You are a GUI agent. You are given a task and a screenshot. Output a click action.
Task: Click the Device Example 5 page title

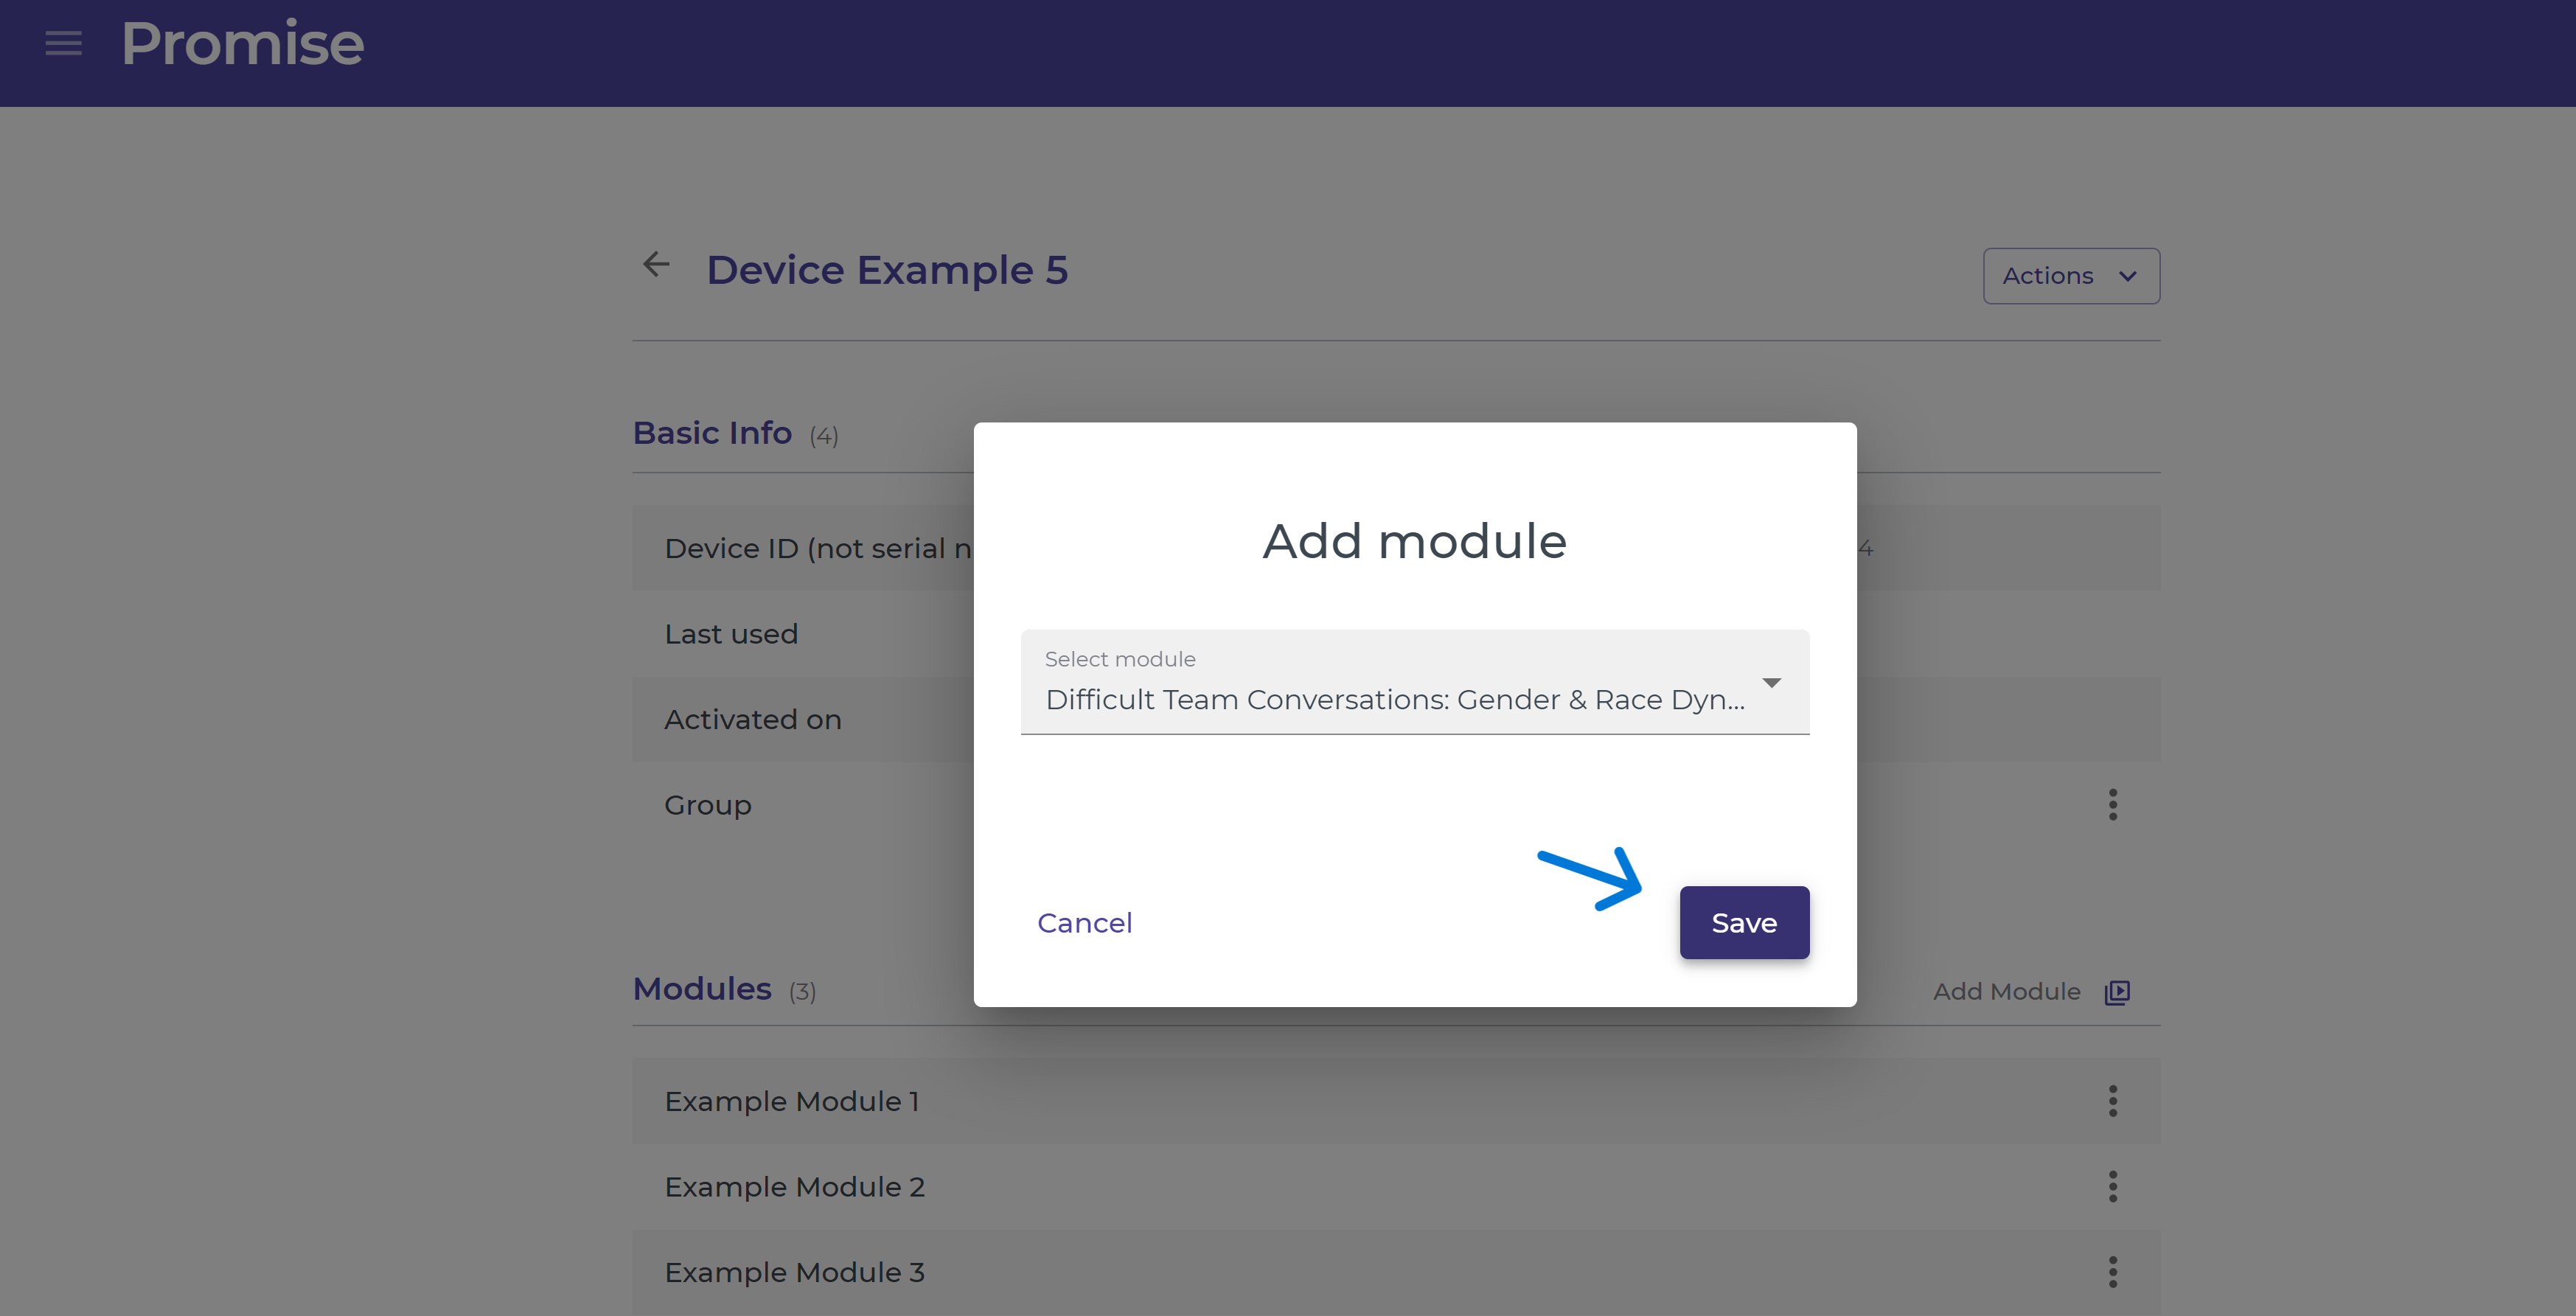[887, 270]
